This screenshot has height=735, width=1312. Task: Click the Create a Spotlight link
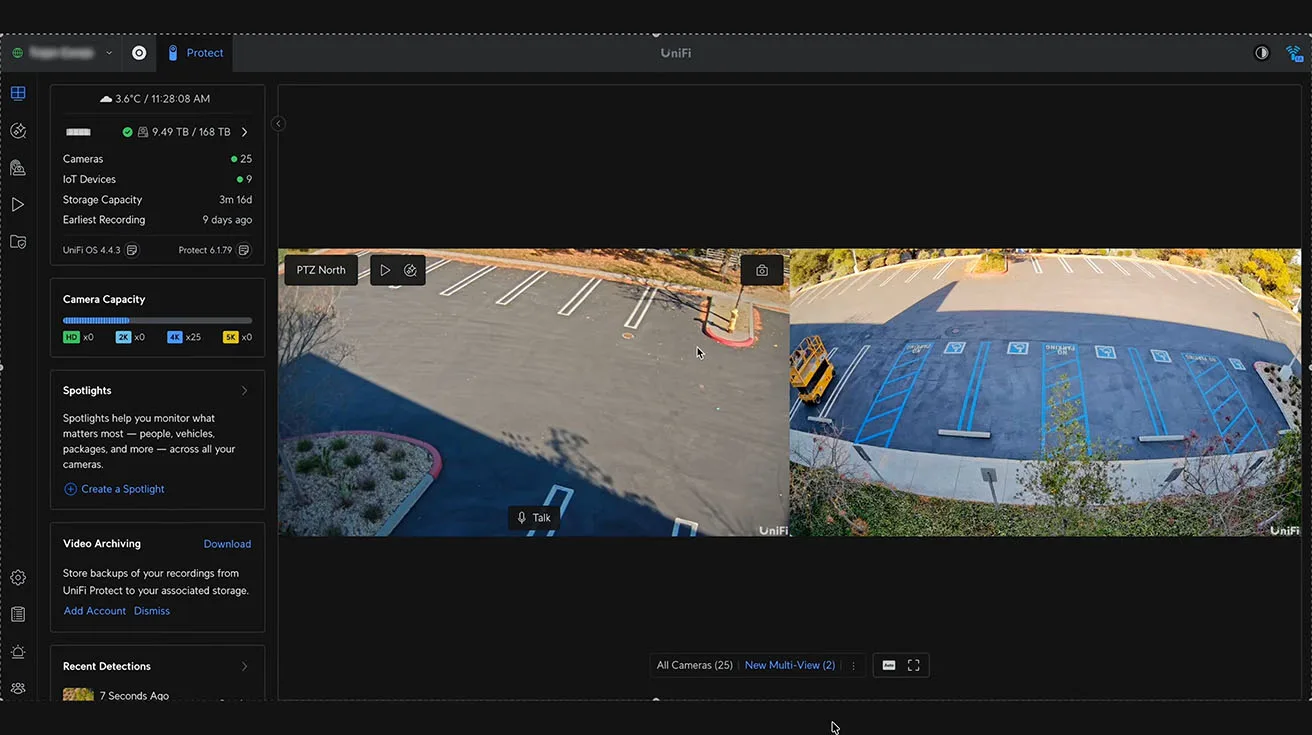(122, 489)
